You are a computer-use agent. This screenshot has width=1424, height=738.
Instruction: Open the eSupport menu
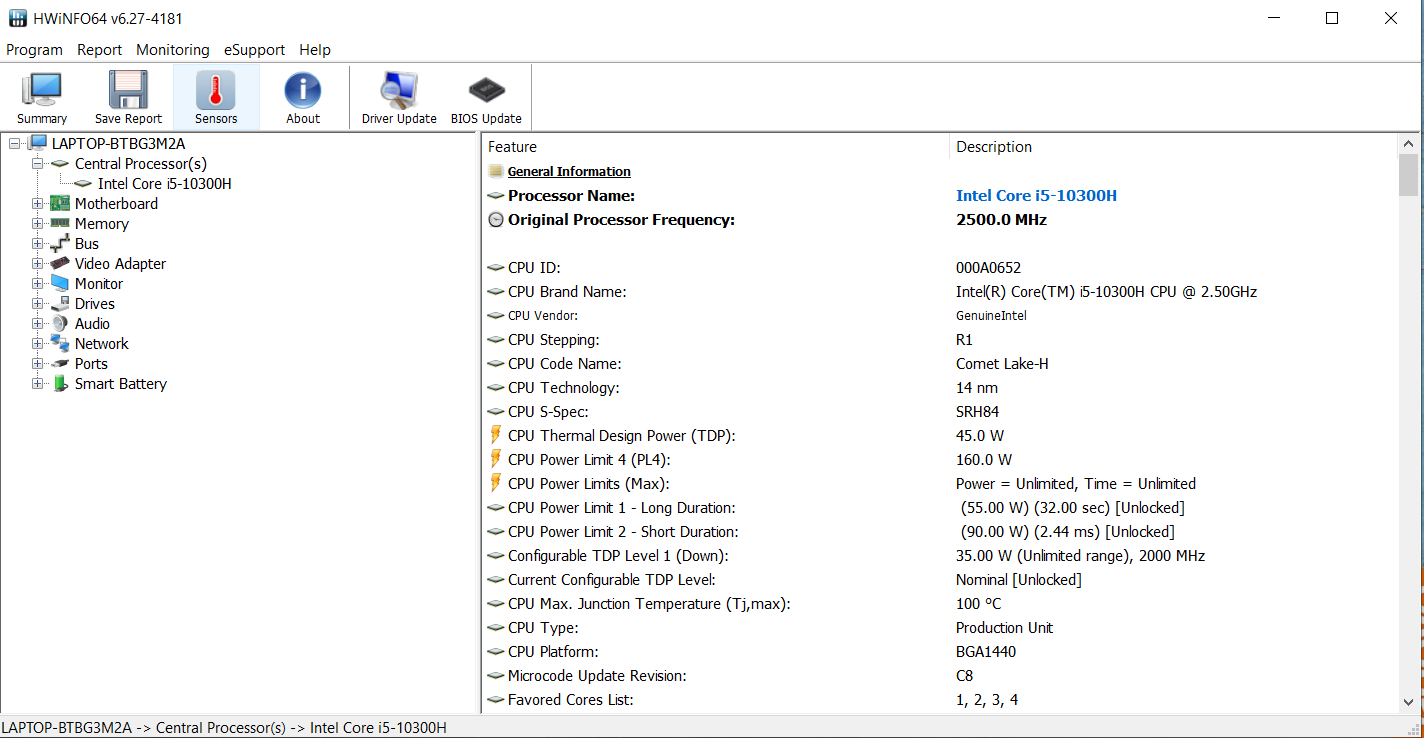(x=254, y=50)
